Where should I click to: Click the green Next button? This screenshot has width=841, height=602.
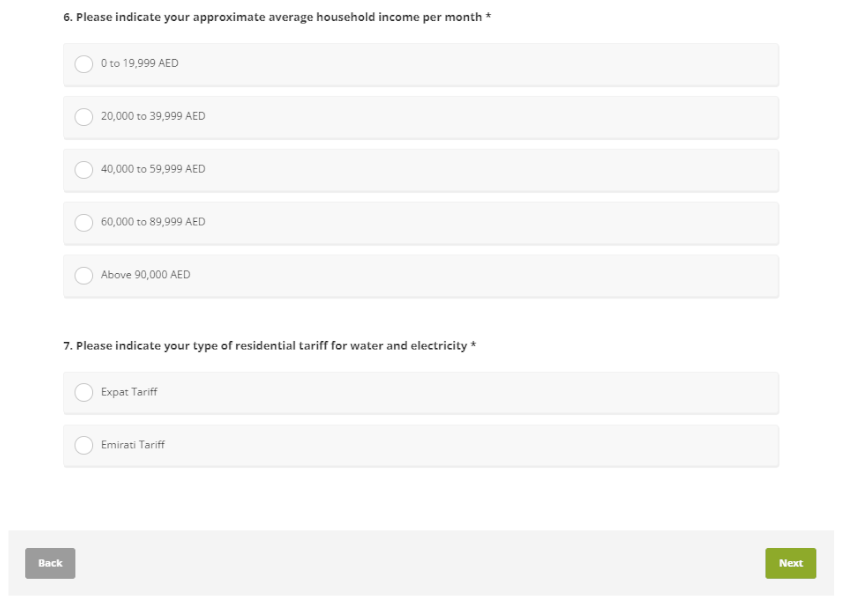(790, 563)
